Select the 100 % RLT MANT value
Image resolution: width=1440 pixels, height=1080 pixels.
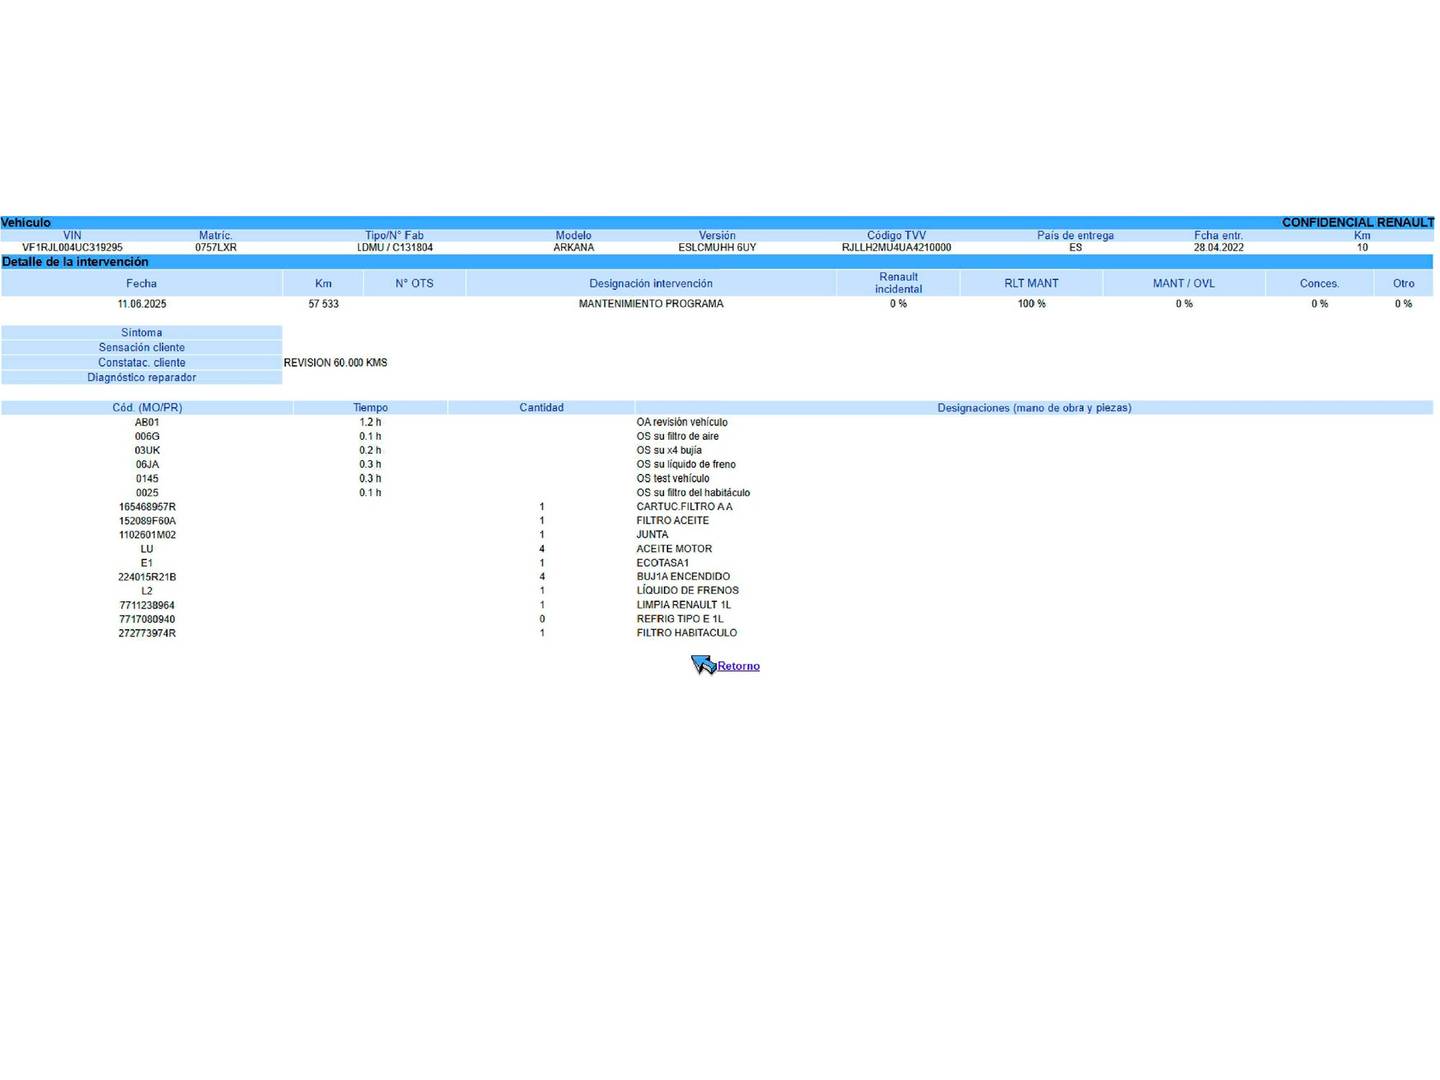[1032, 304]
